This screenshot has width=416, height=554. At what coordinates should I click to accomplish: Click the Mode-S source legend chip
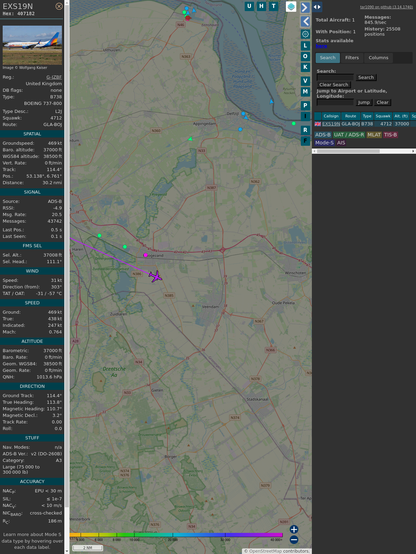click(324, 143)
